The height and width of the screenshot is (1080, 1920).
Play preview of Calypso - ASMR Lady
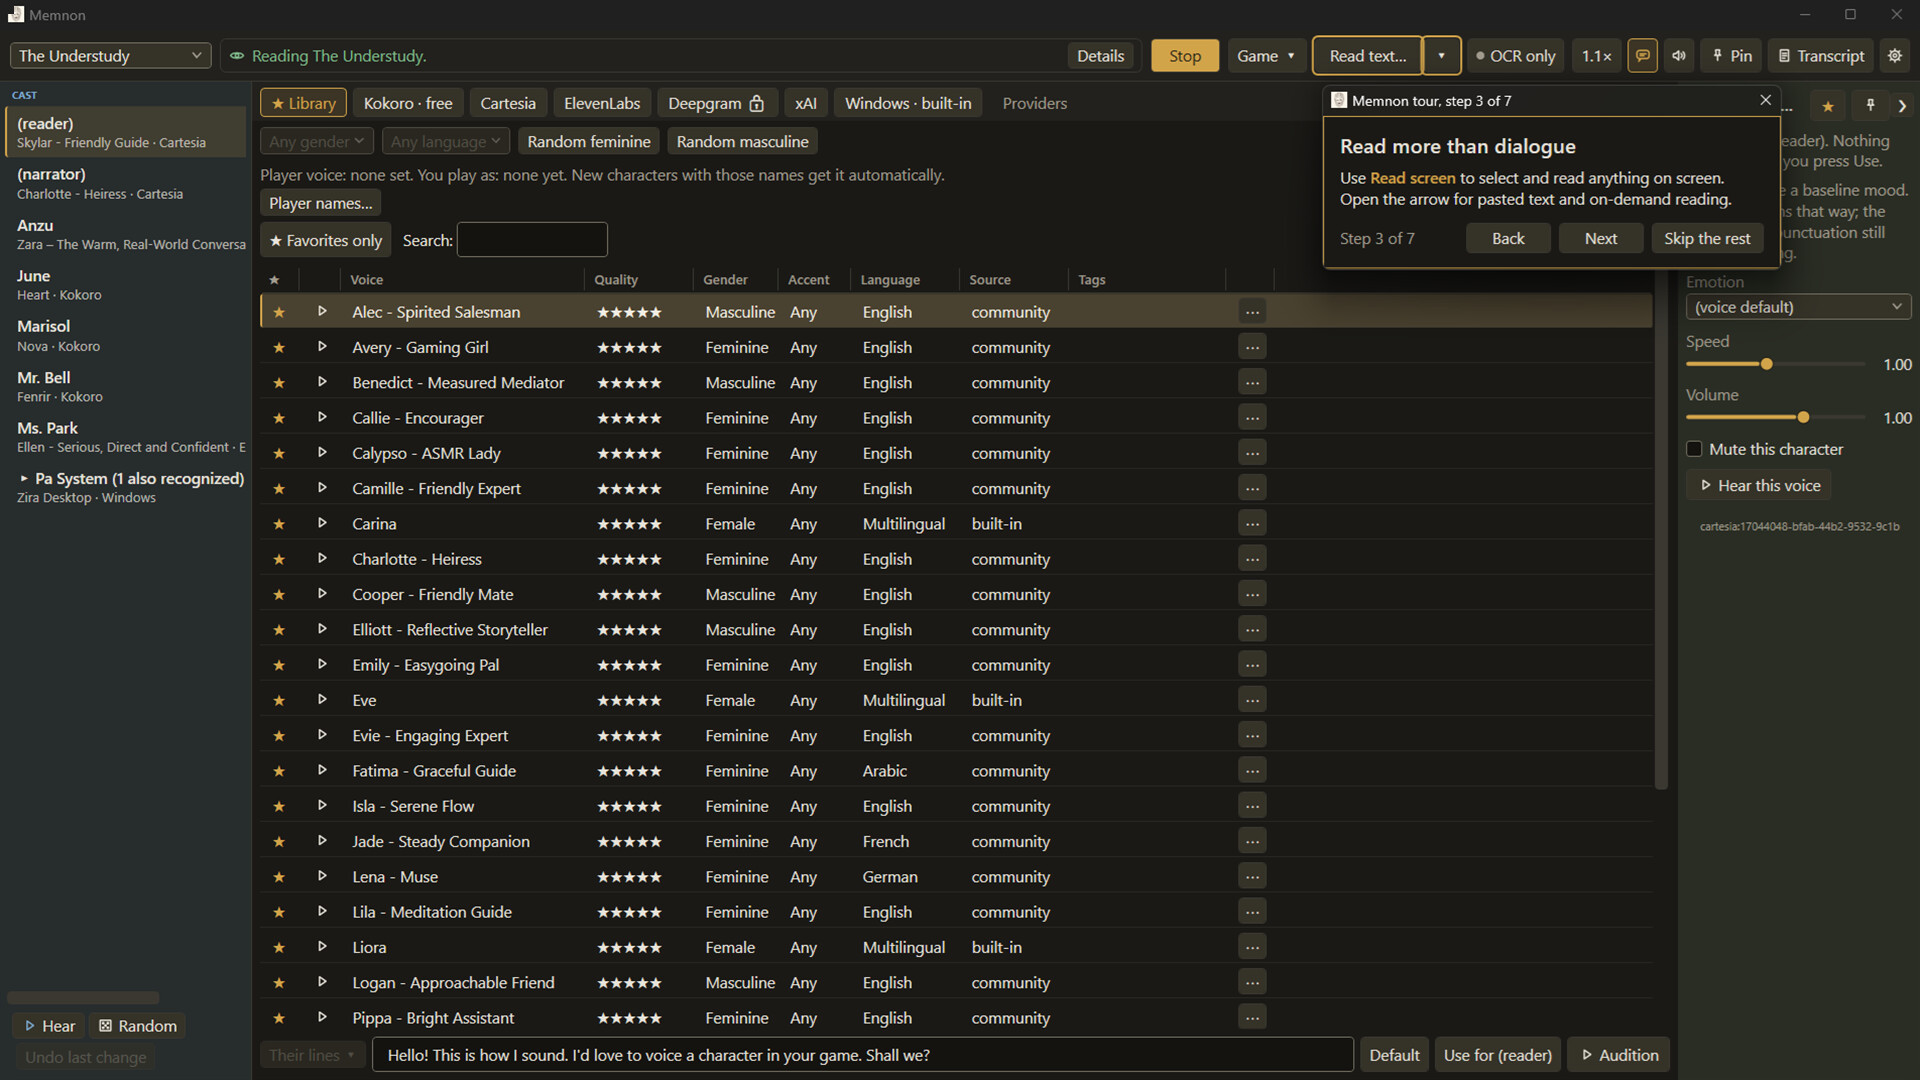point(322,453)
